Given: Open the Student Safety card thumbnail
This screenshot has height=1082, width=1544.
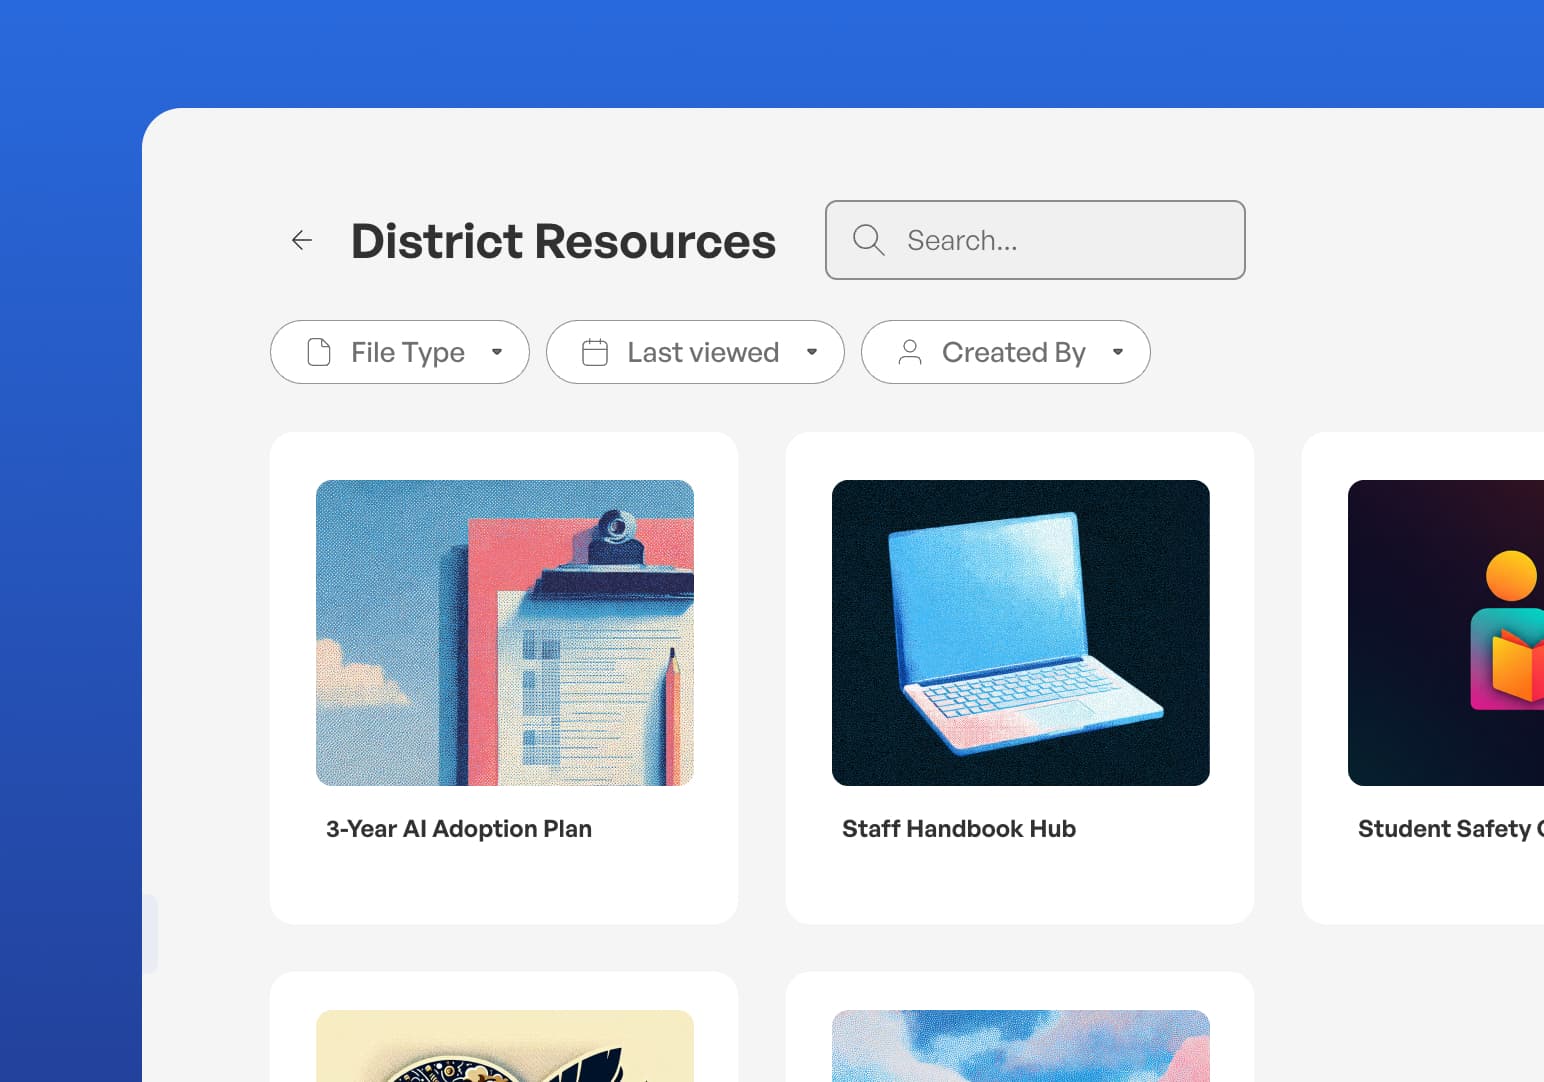Looking at the screenshot, I should tap(1446, 633).
